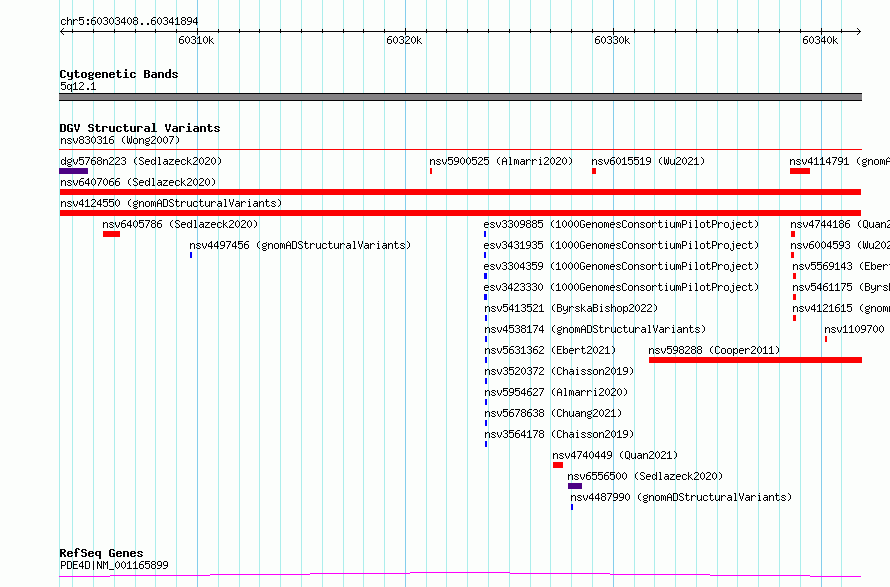Open nsv830316 (Wong2007) variant label

click(120, 140)
